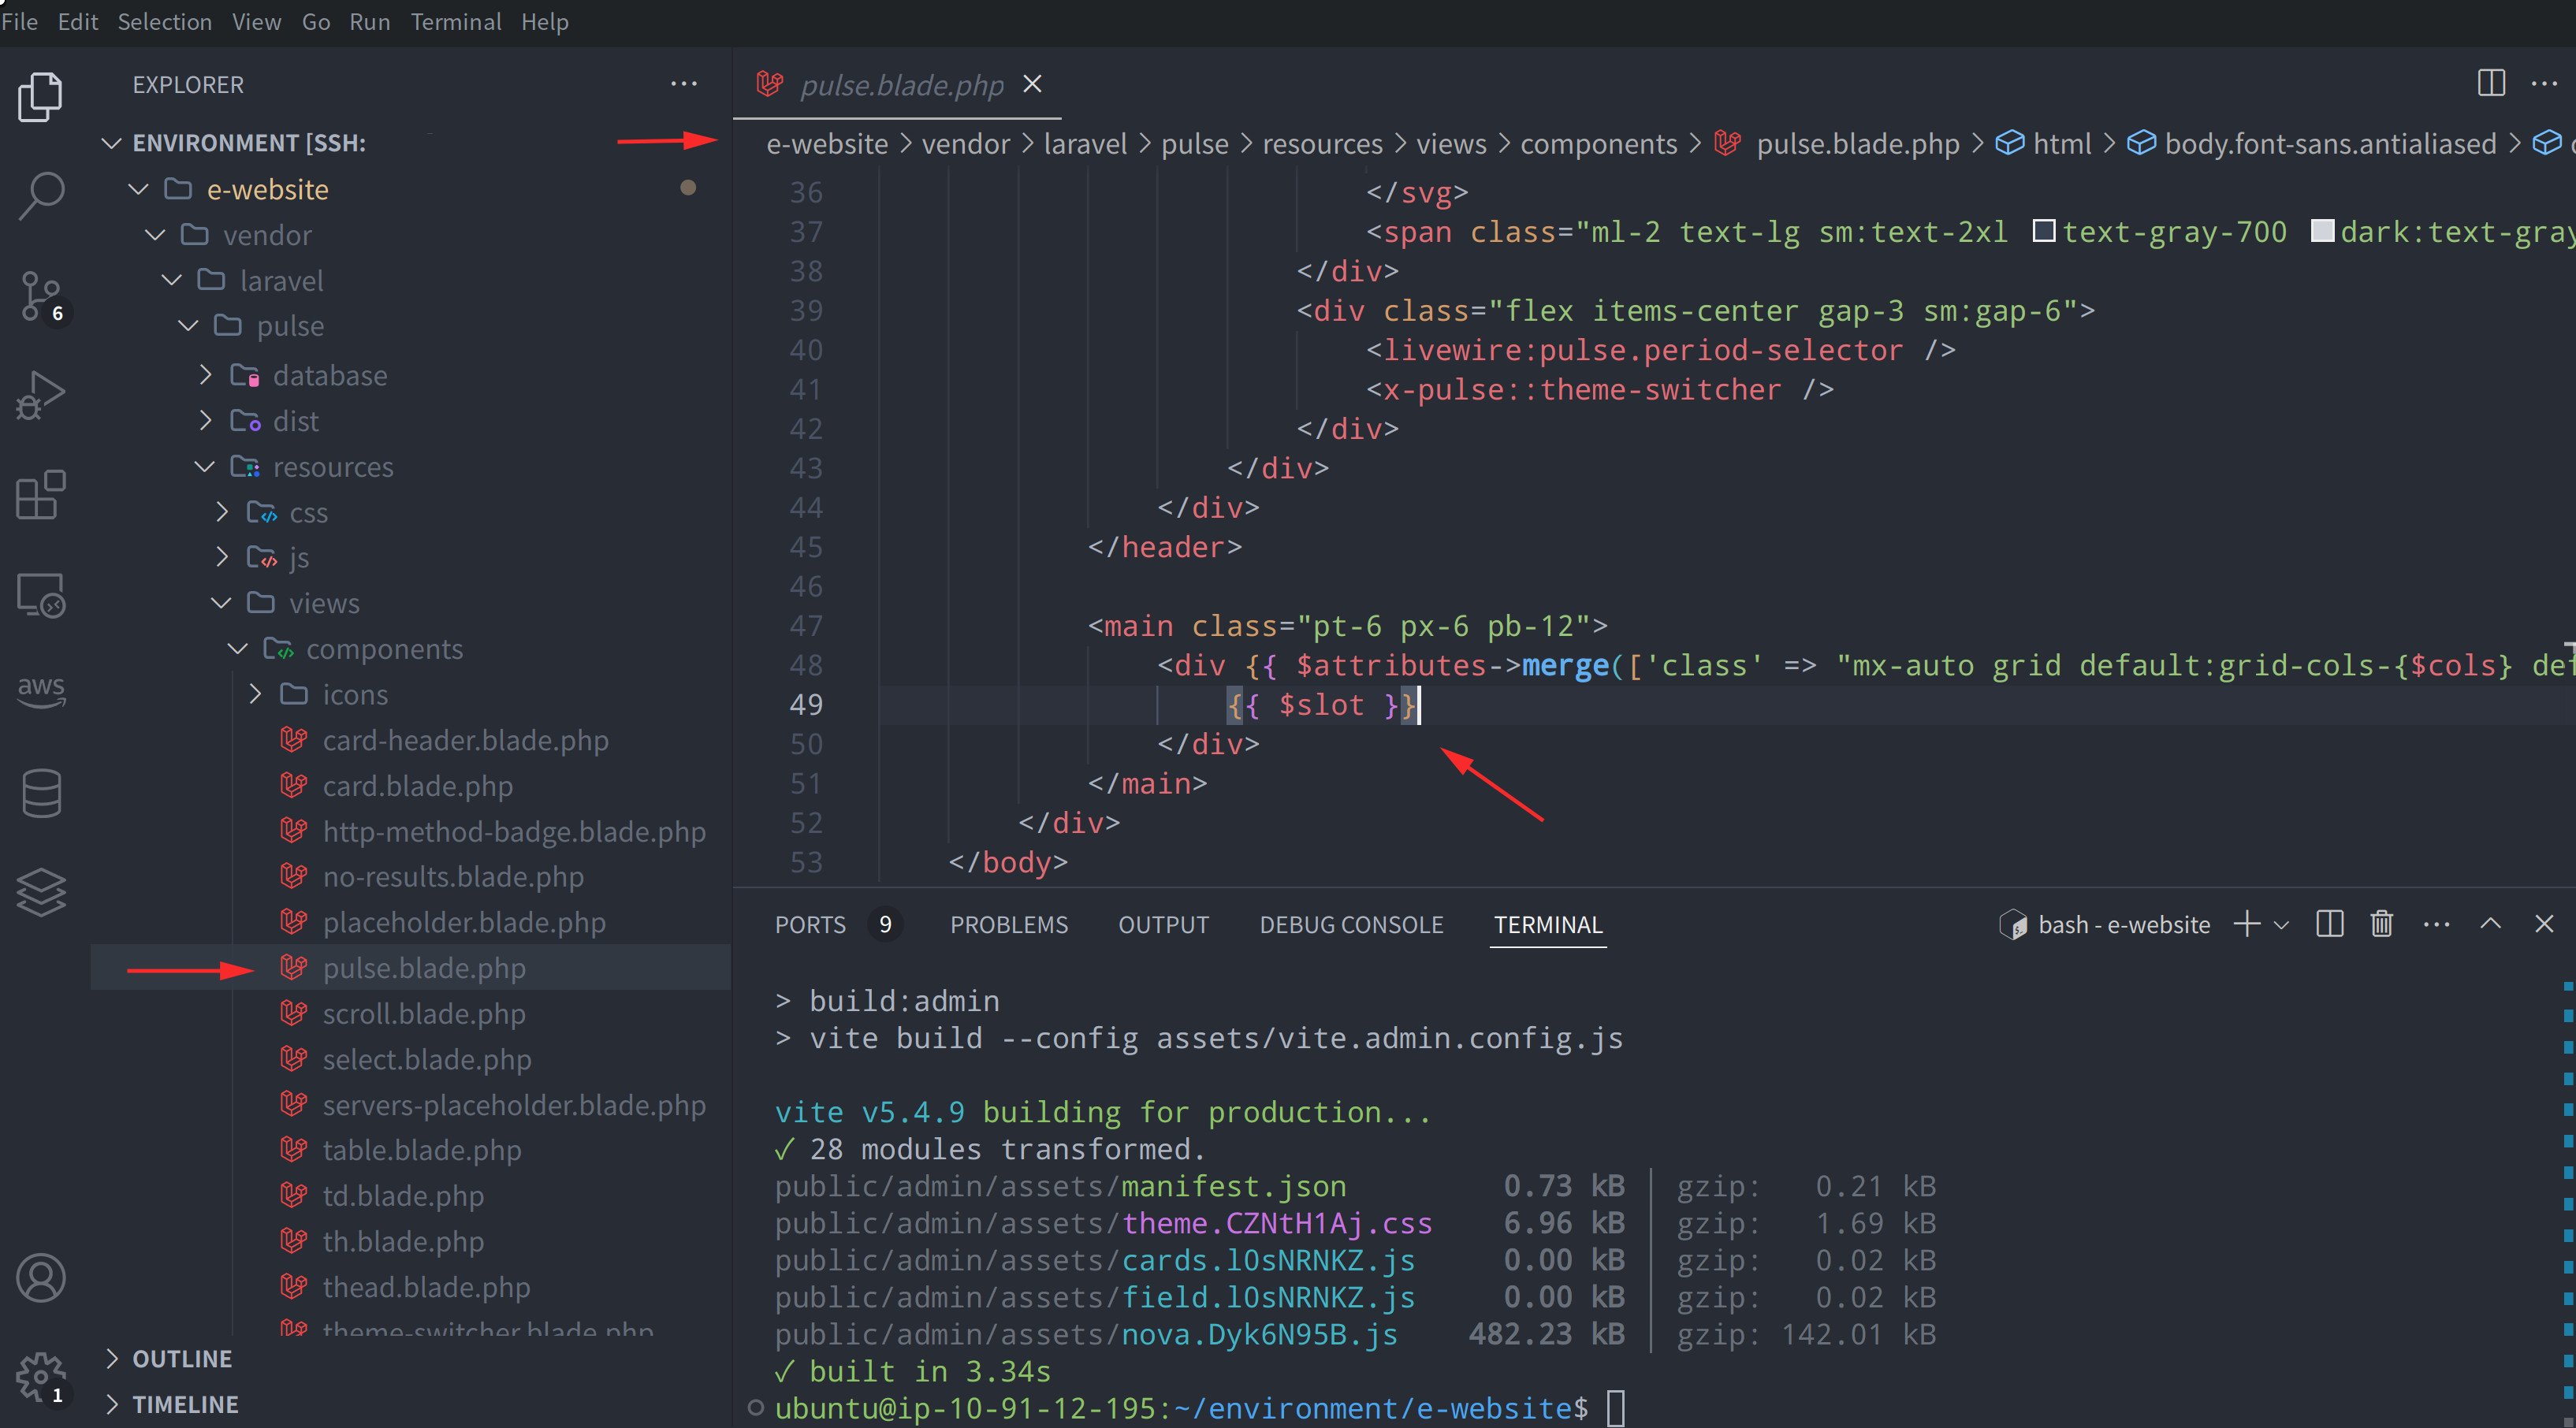Open the Manage gear menu
Screen dimensions: 2576x1428
(x=40, y=1375)
